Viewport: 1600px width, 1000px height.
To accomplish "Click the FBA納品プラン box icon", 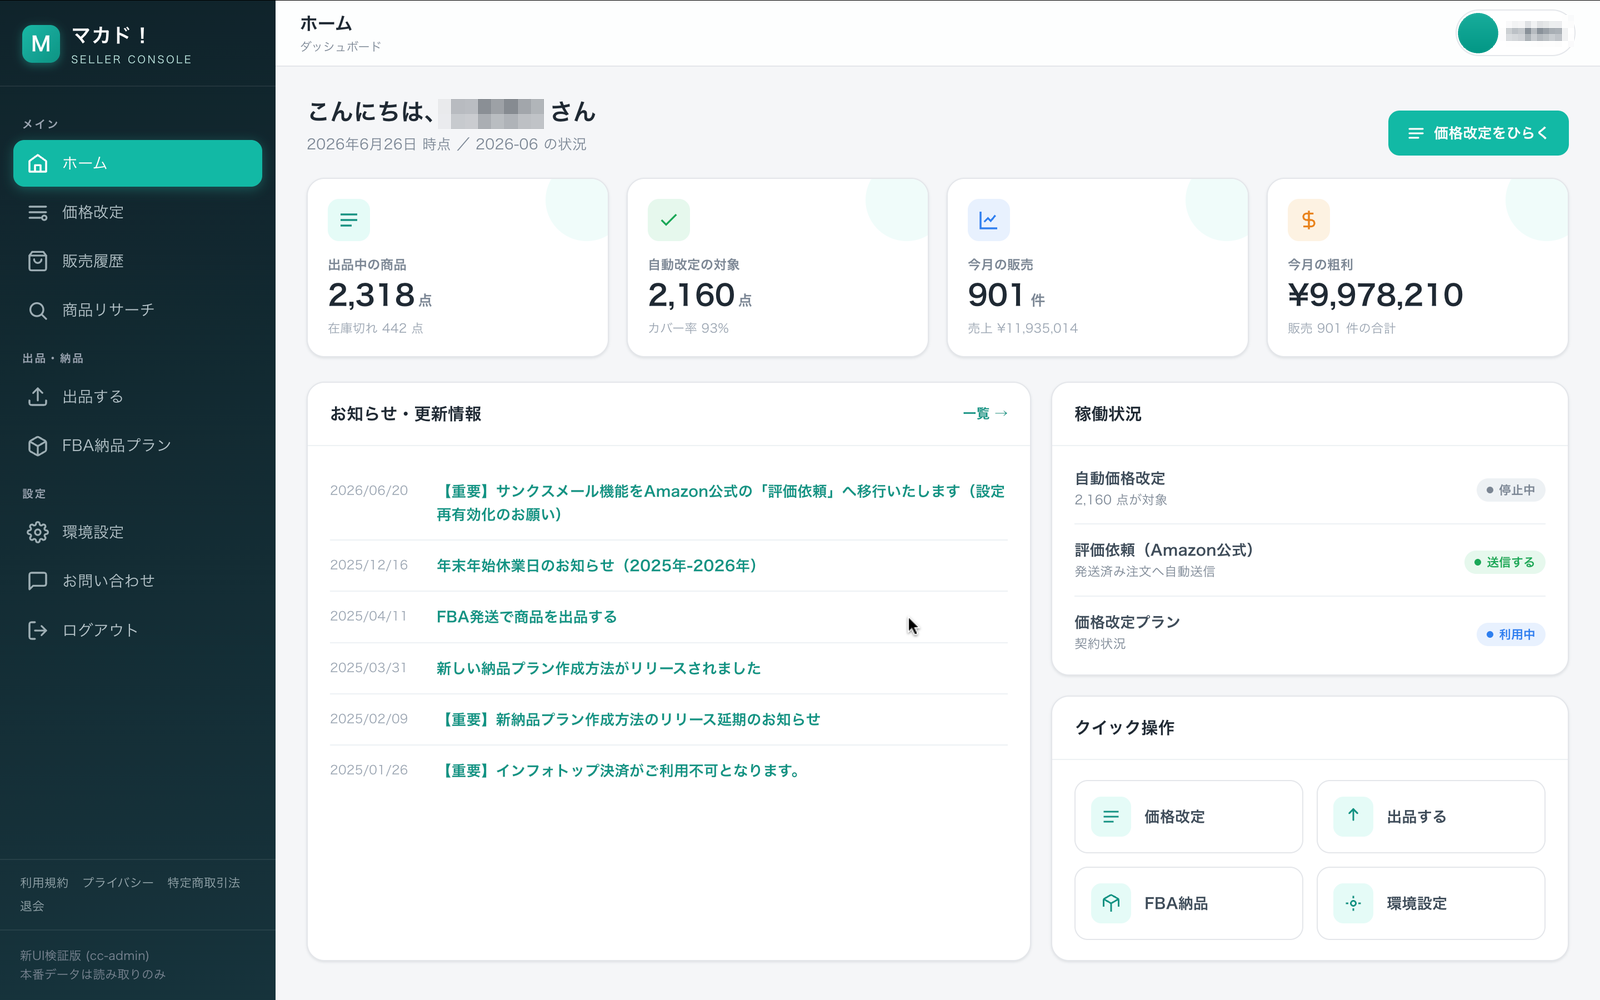I will [x=38, y=446].
